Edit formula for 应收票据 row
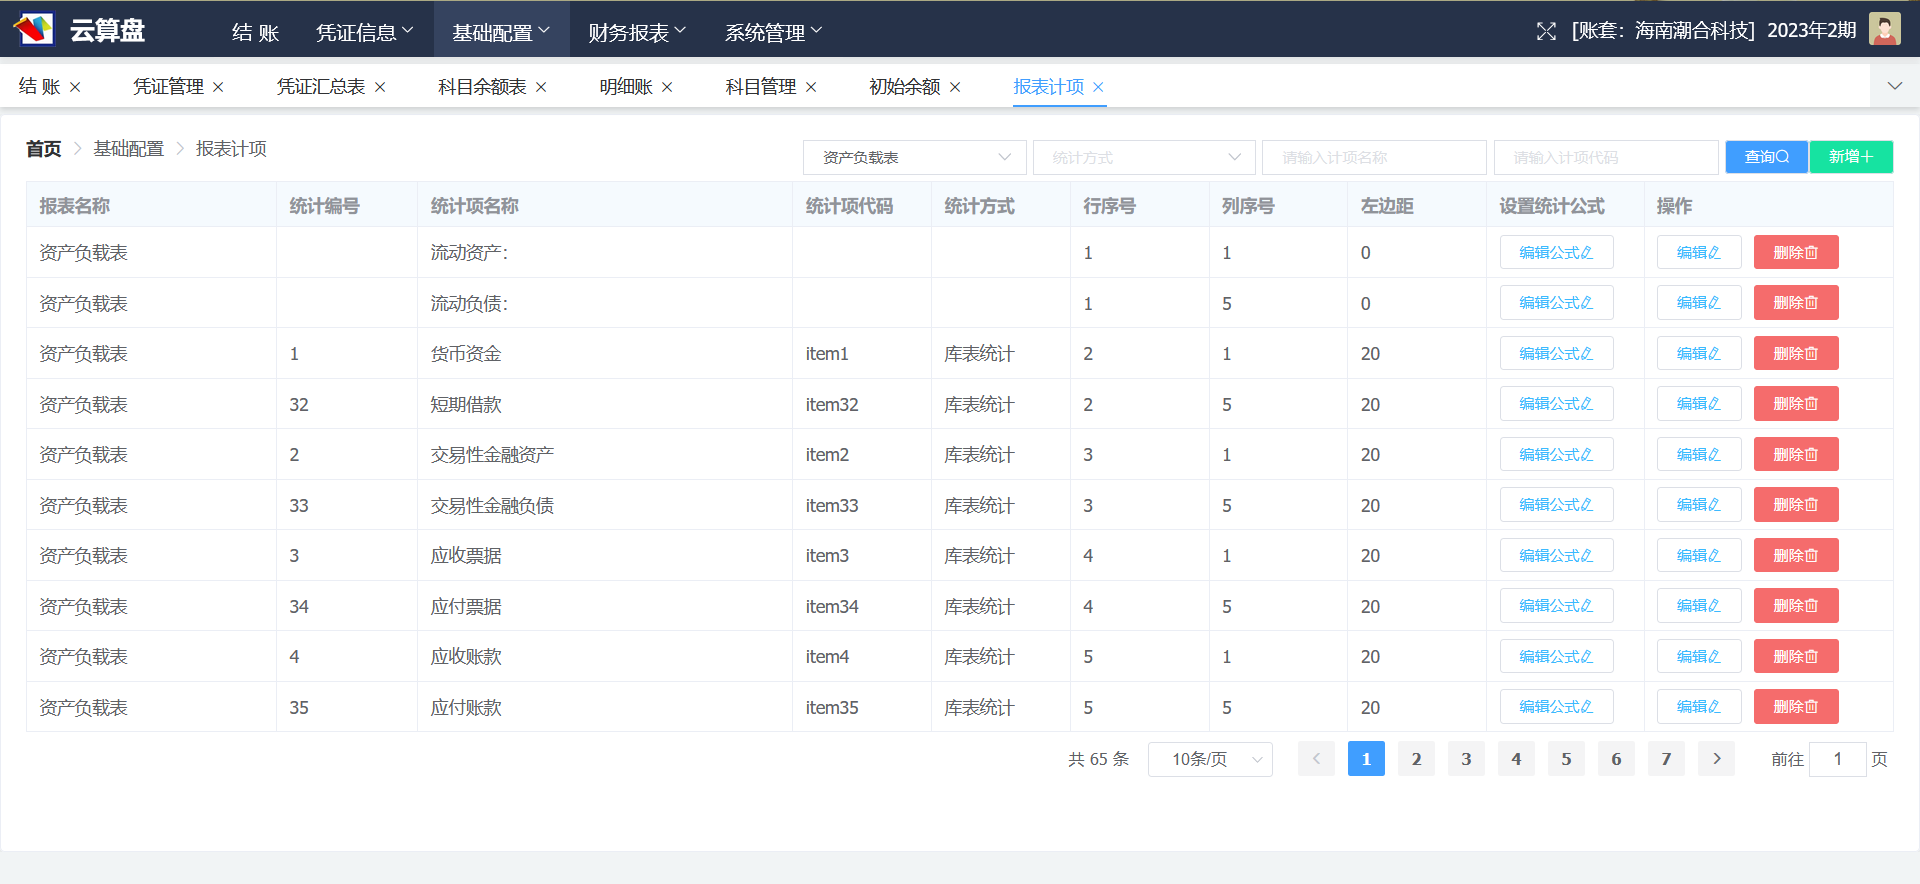The width and height of the screenshot is (1920, 884). [x=1556, y=556]
